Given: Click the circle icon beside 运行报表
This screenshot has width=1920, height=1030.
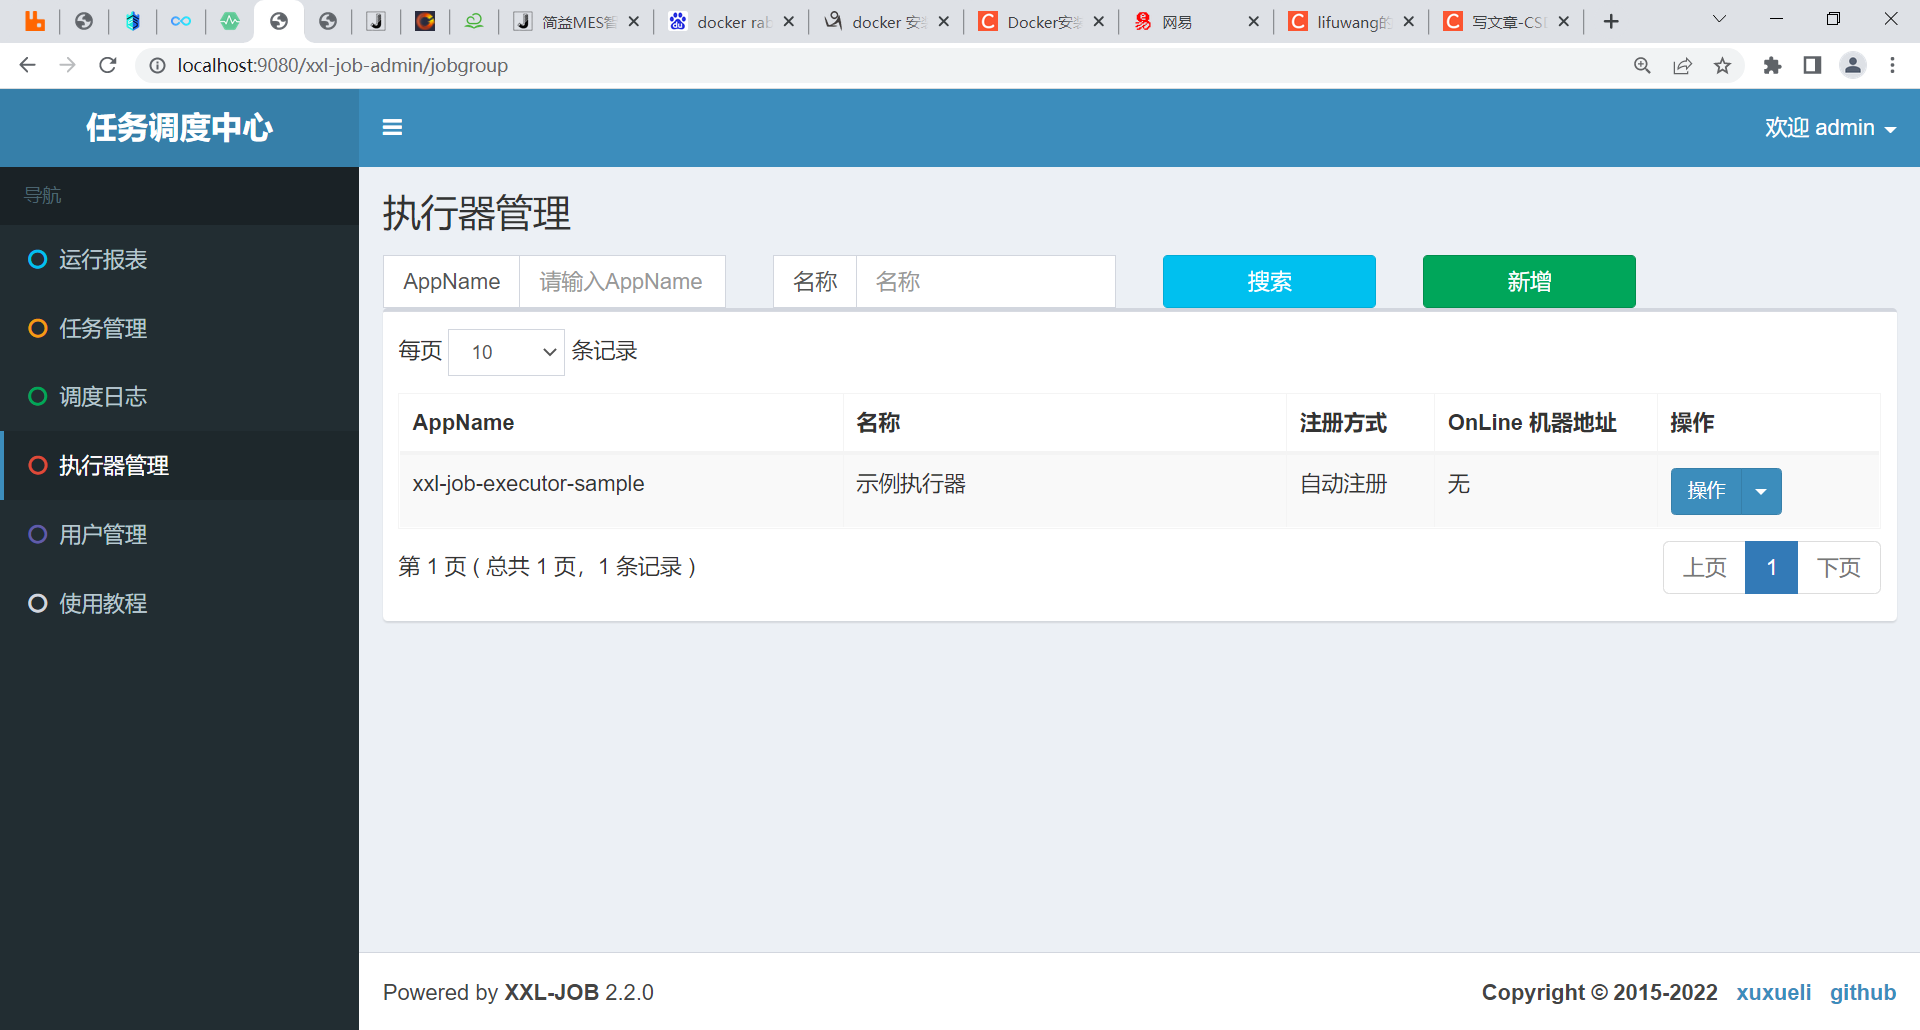Looking at the screenshot, I should point(38,260).
